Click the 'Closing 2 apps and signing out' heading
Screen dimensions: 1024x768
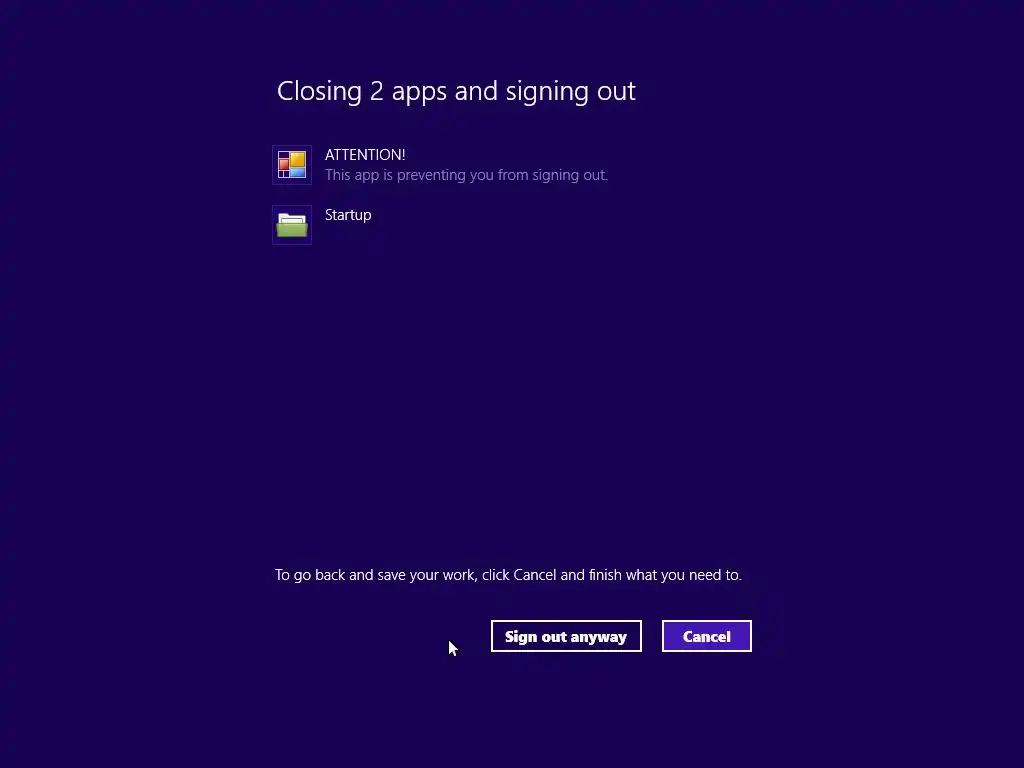tap(456, 91)
